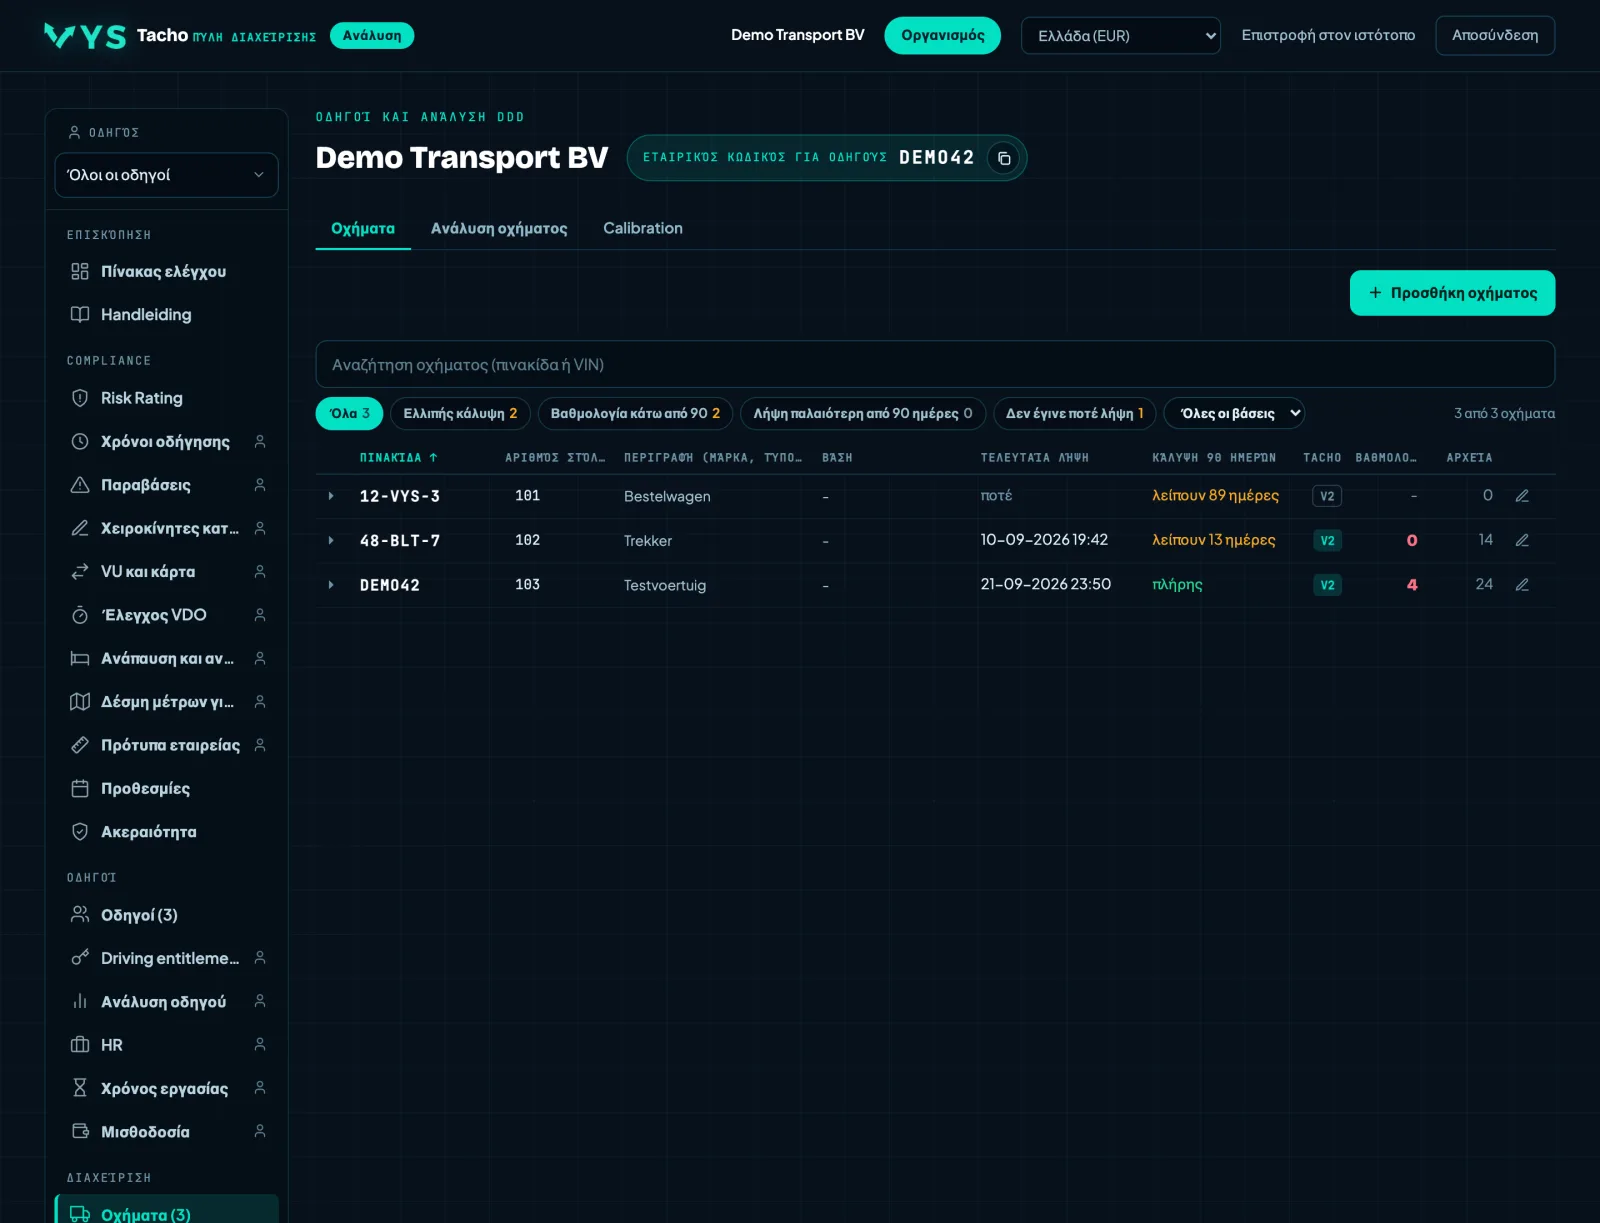
Task: Click the pencil icon for vehicle DEM042
Action: point(1522,585)
